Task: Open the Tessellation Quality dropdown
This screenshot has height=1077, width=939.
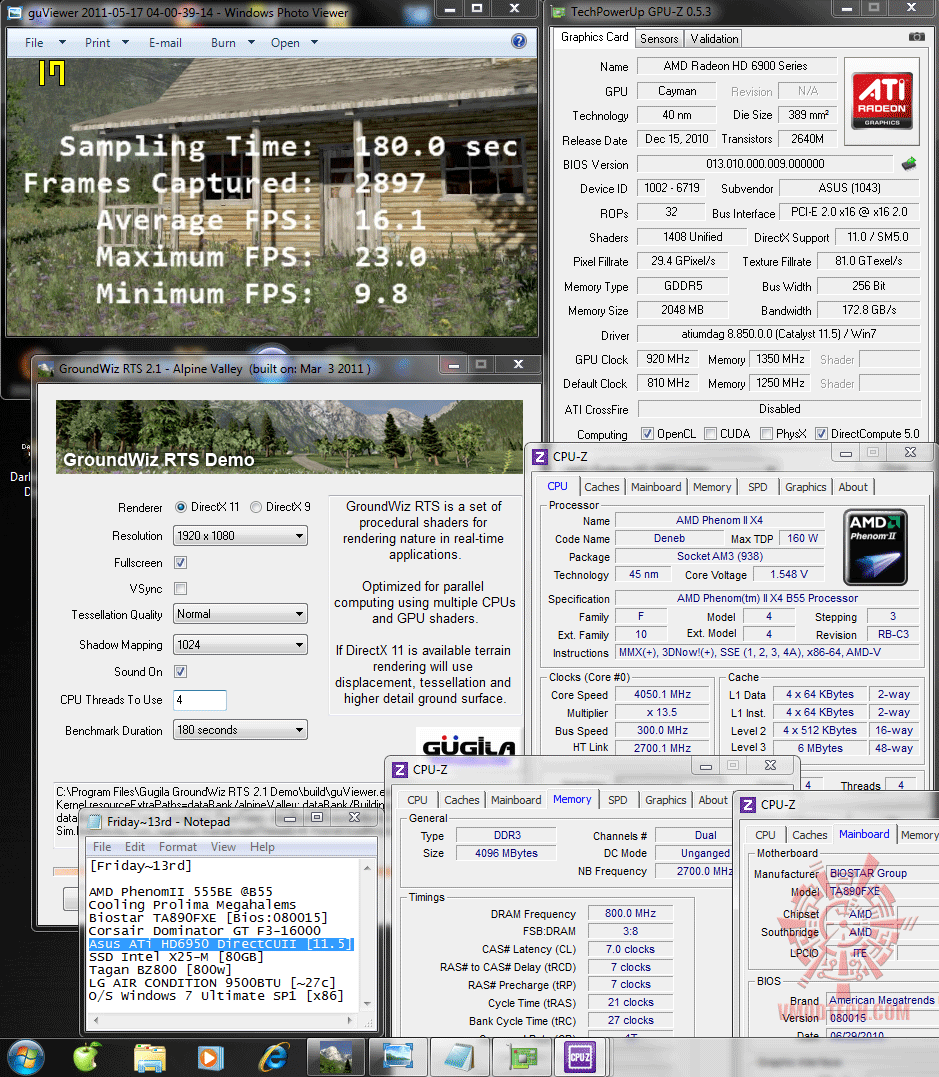Action: click(240, 614)
